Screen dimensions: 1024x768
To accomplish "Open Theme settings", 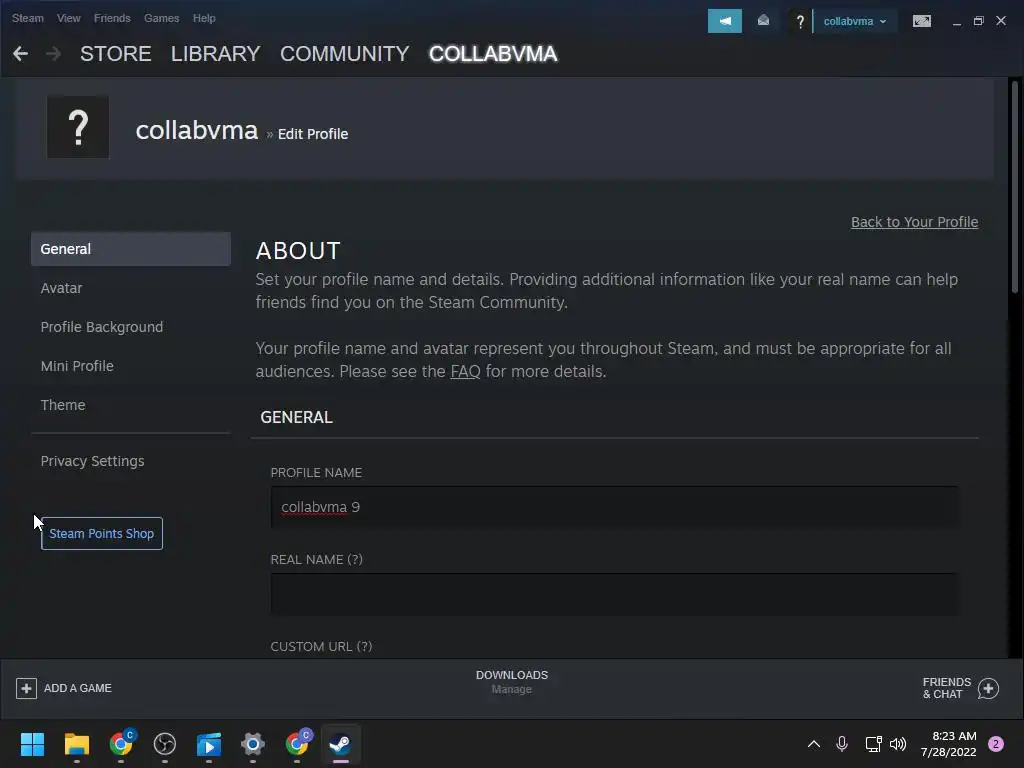I will click(63, 405).
